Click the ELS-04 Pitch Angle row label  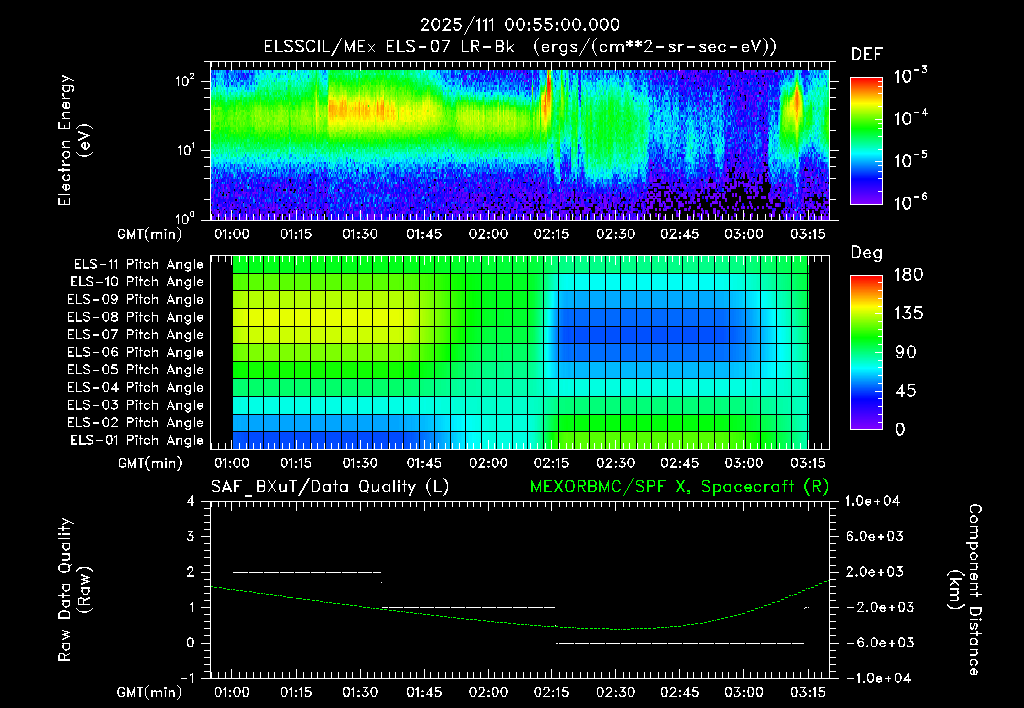(x=136, y=387)
